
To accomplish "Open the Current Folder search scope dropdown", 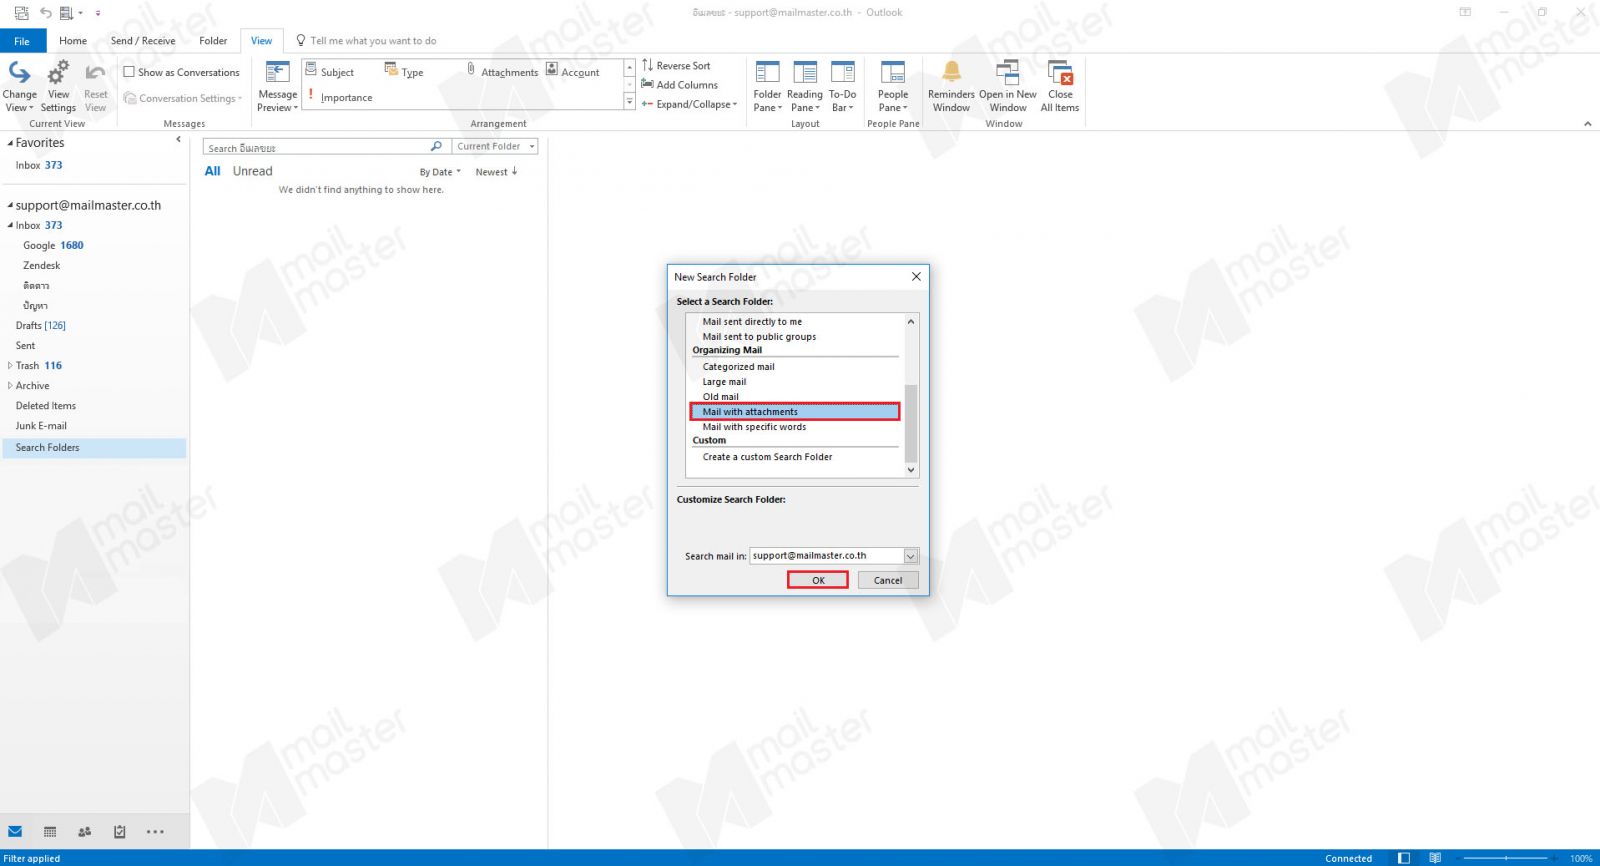I will coord(496,146).
